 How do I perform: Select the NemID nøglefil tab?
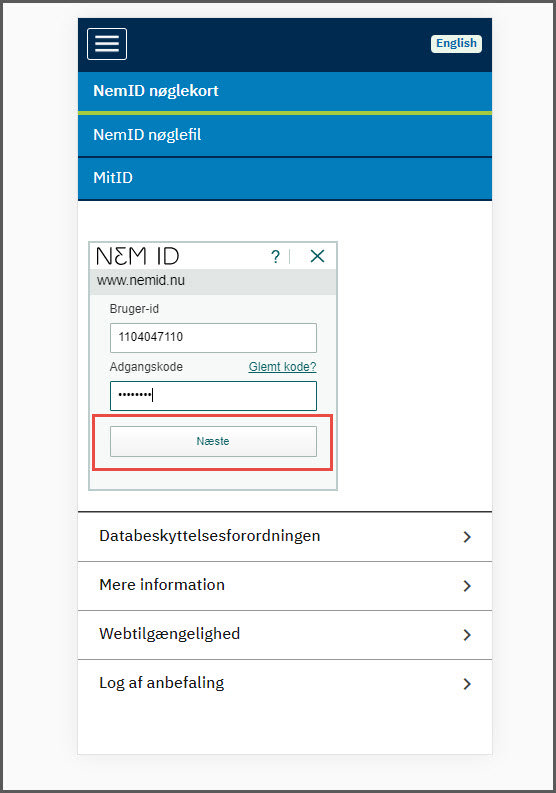[285, 135]
